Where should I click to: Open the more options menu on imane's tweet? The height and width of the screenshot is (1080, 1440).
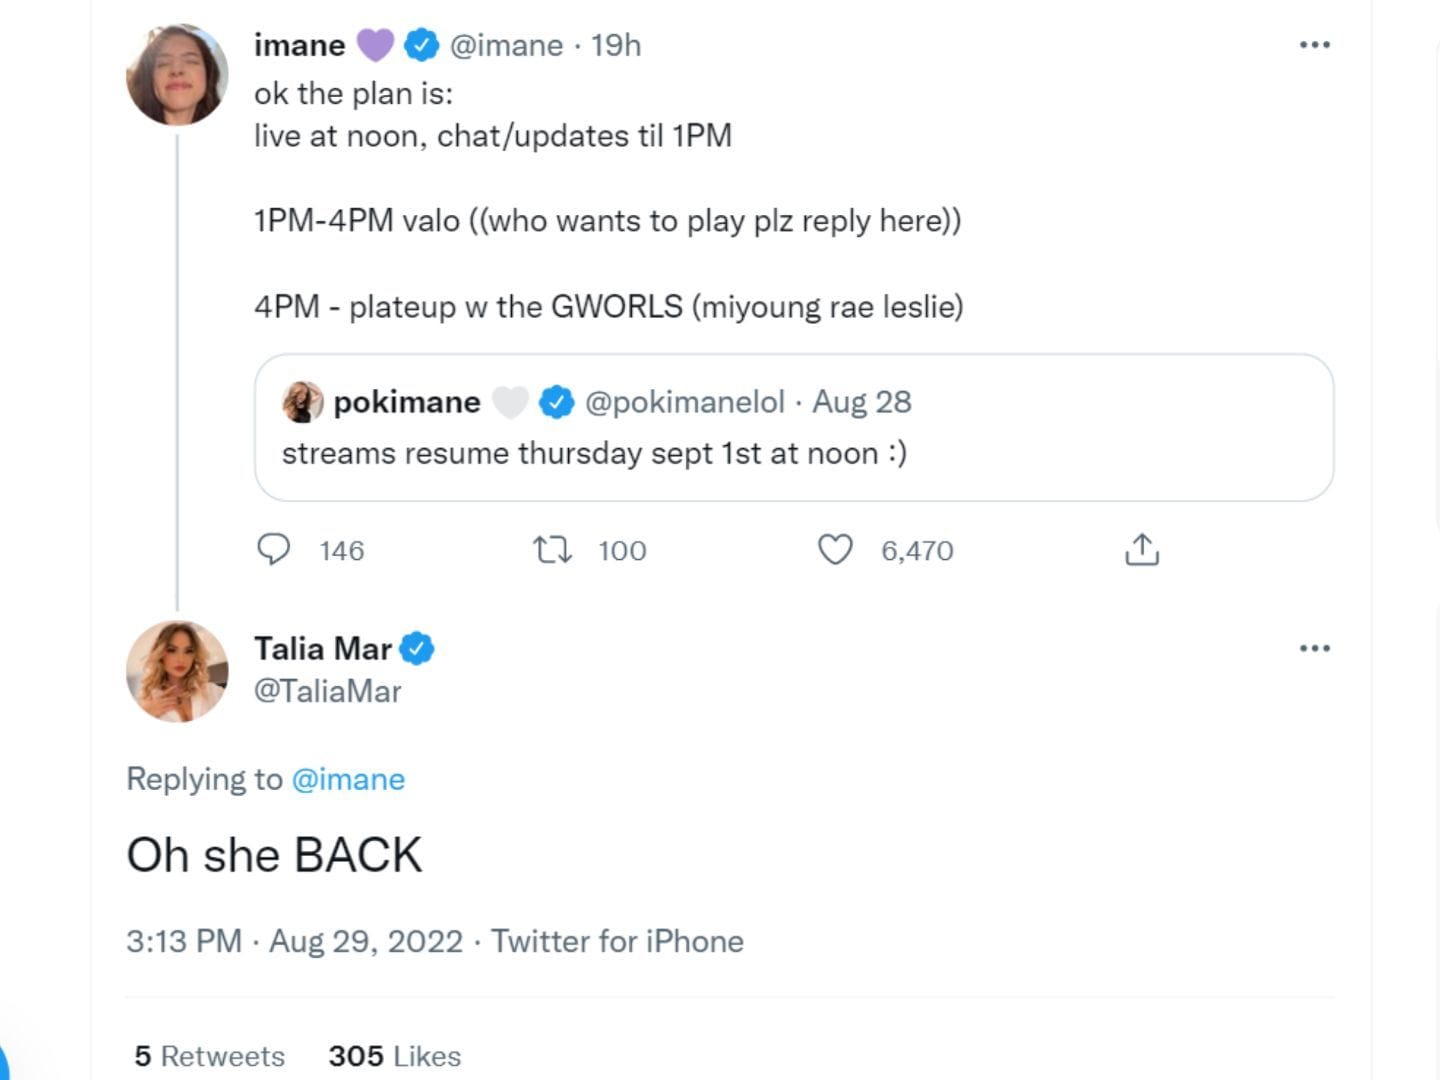click(x=1315, y=44)
